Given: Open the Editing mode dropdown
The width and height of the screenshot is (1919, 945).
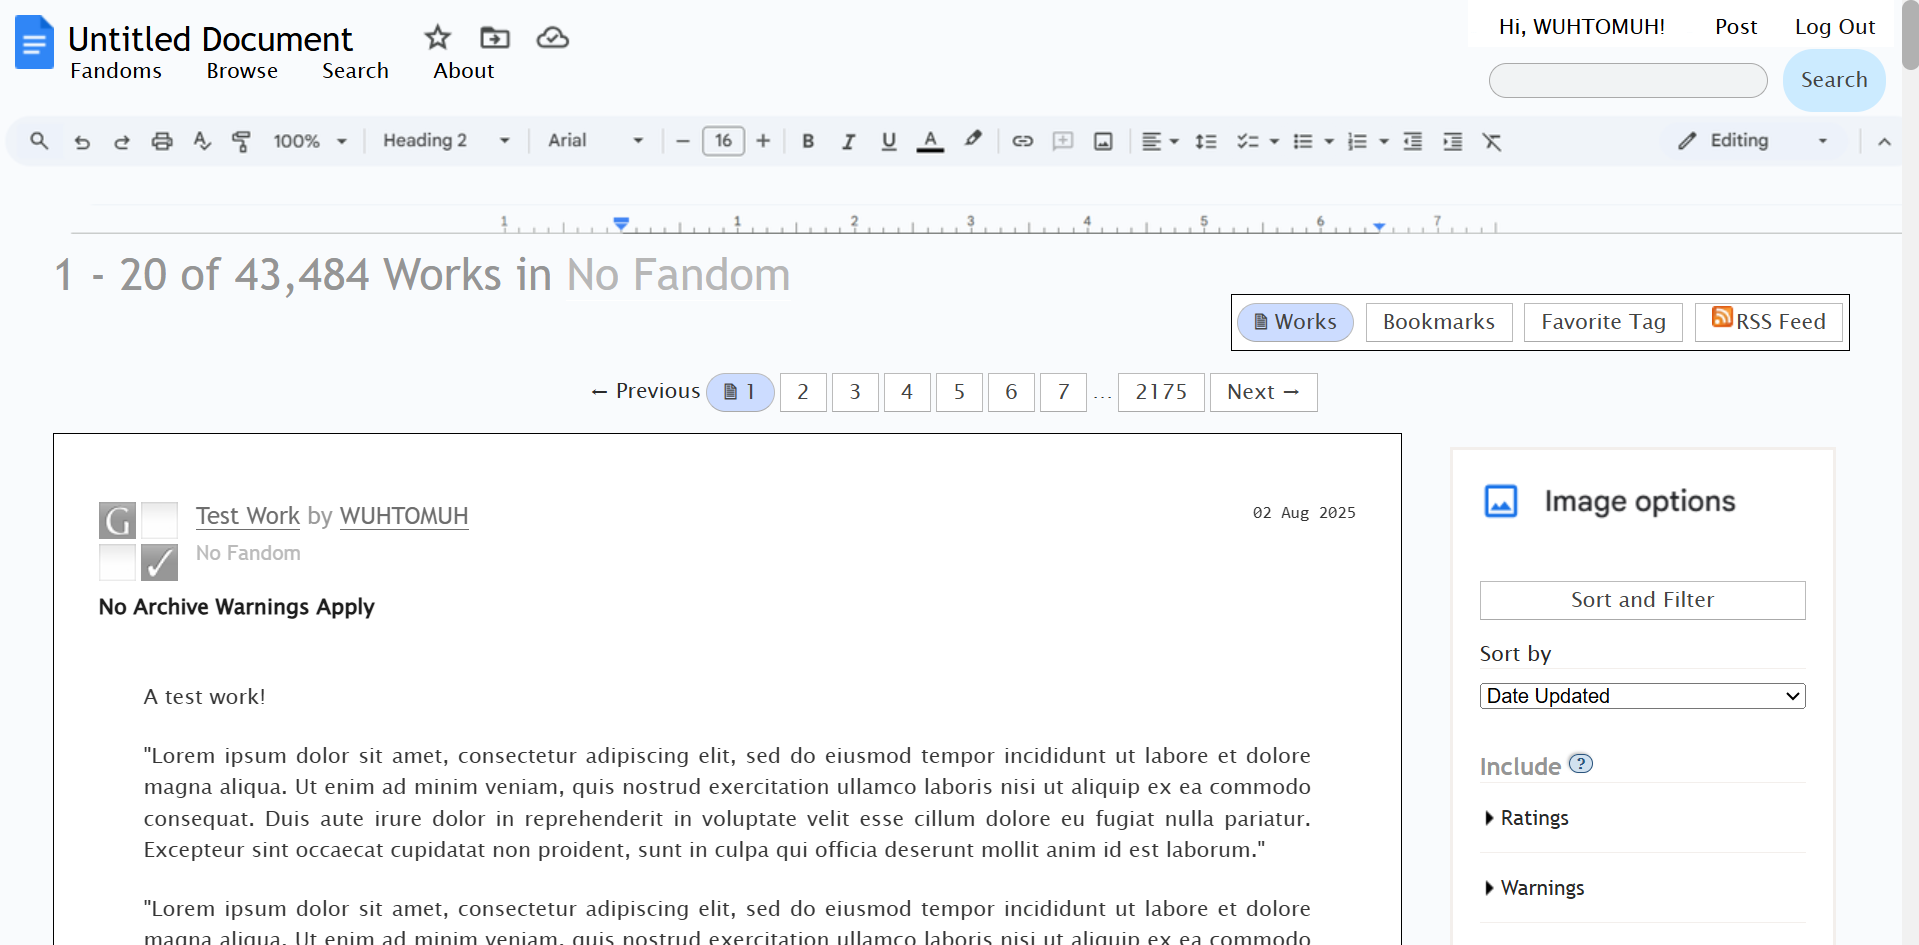Looking at the screenshot, I should (x=1753, y=141).
